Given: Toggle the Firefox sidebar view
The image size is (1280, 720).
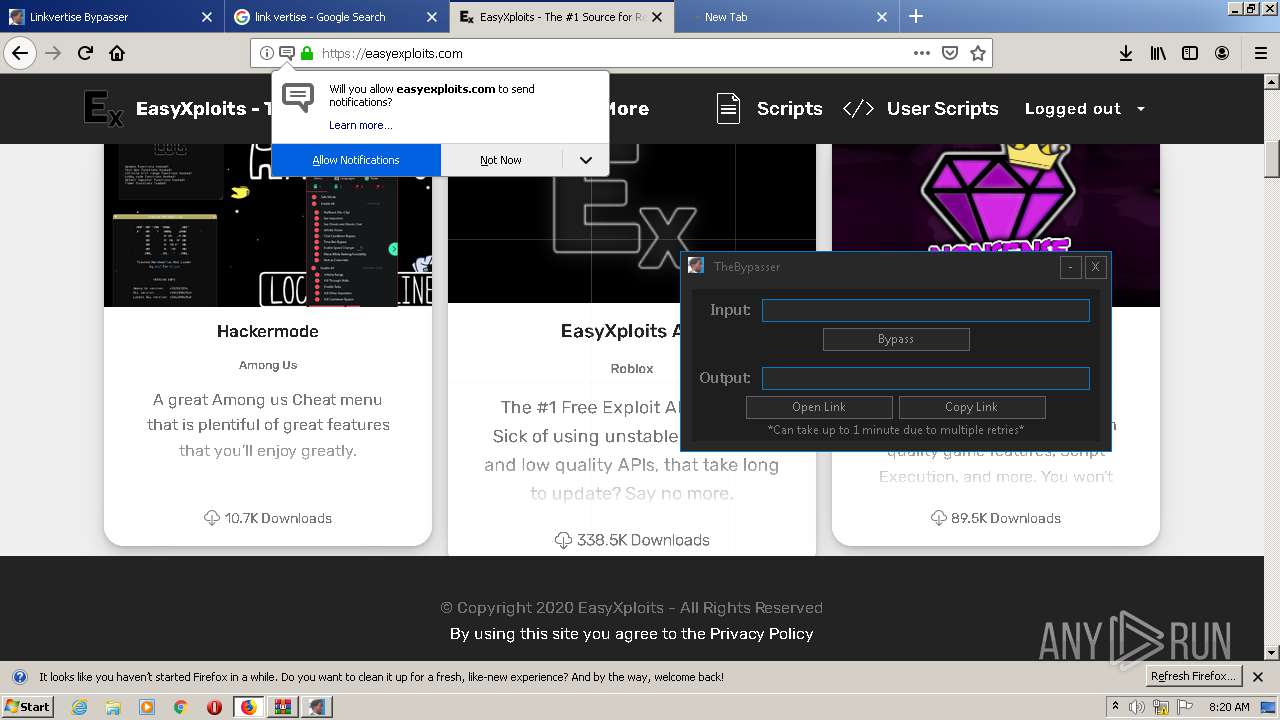Looking at the screenshot, I should (x=1190, y=53).
